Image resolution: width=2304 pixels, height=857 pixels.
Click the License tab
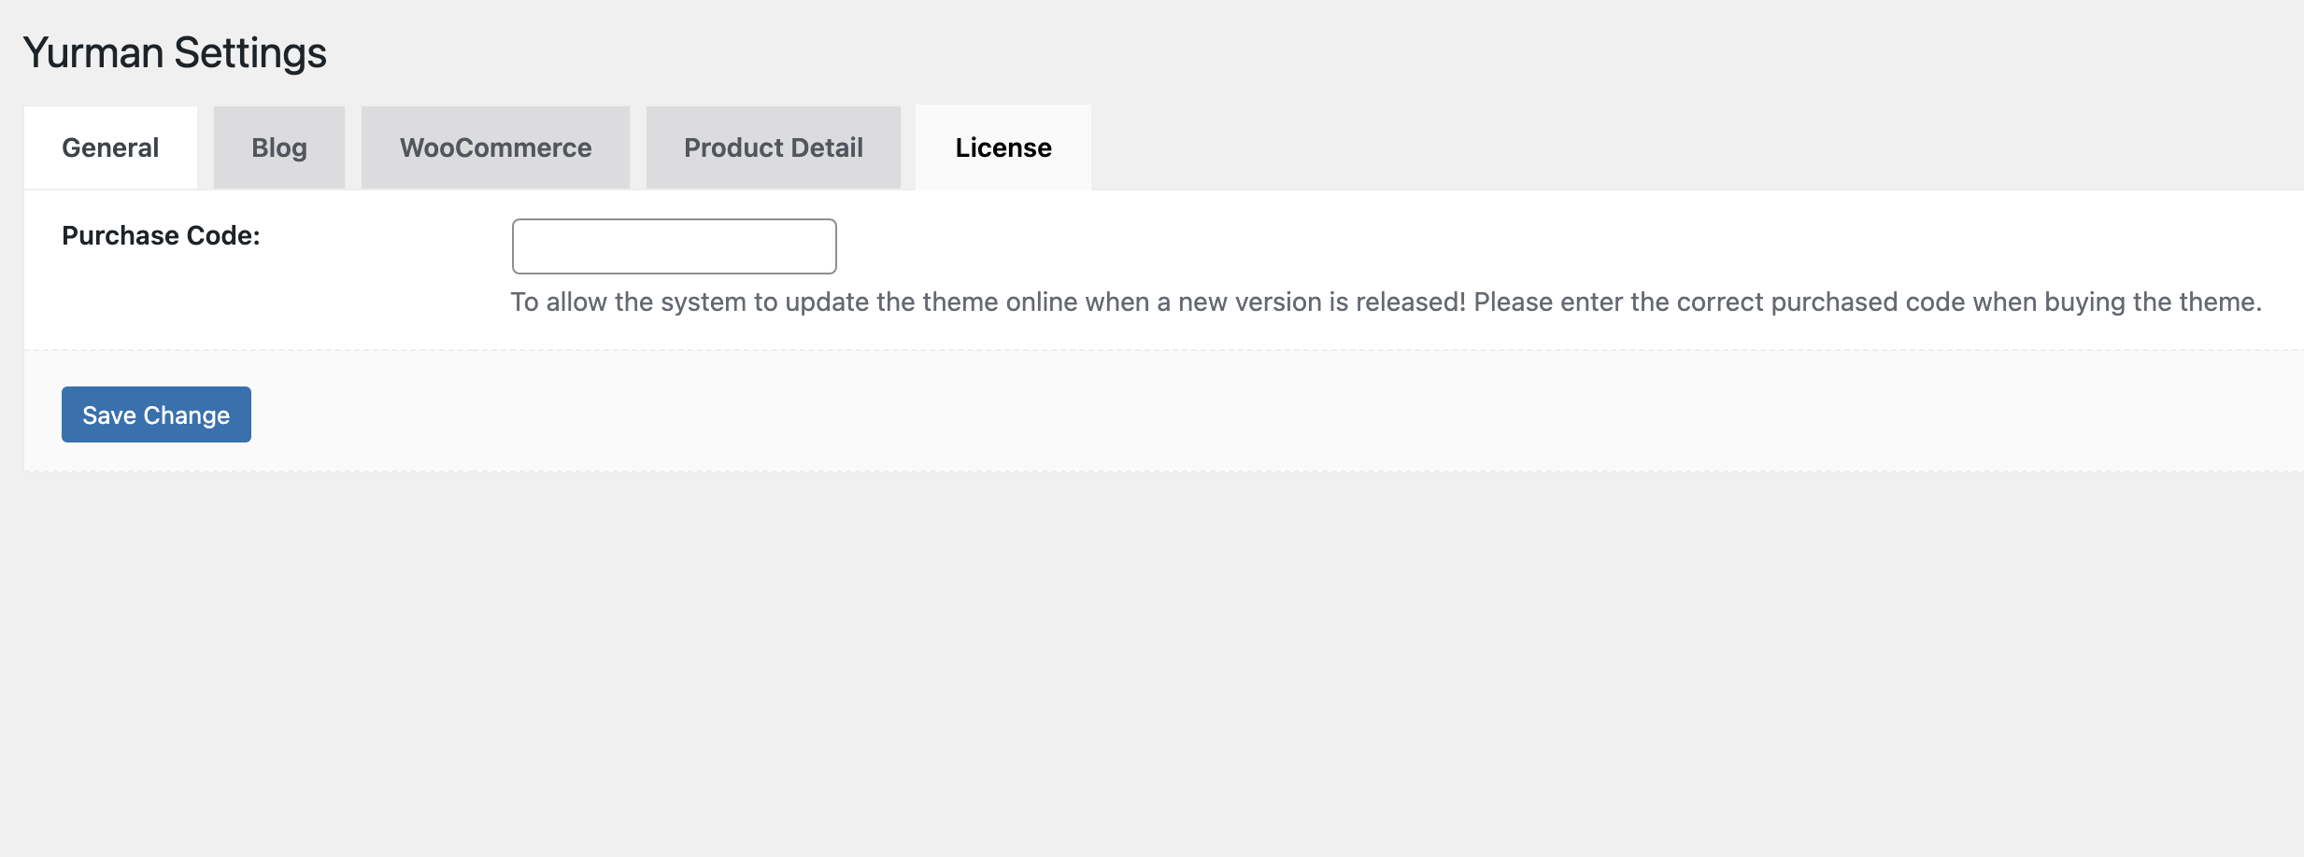1003,148
